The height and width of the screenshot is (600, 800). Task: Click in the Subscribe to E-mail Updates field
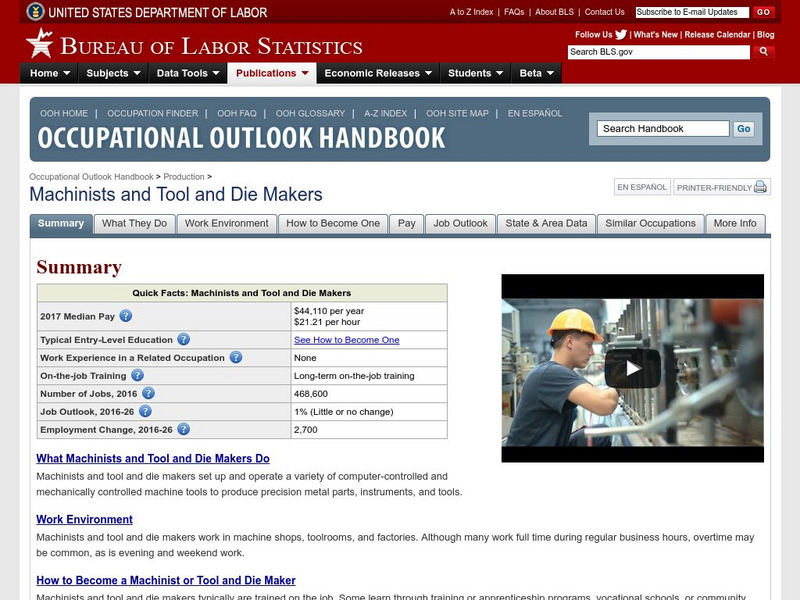pyautogui.click(x=692, y=12)
